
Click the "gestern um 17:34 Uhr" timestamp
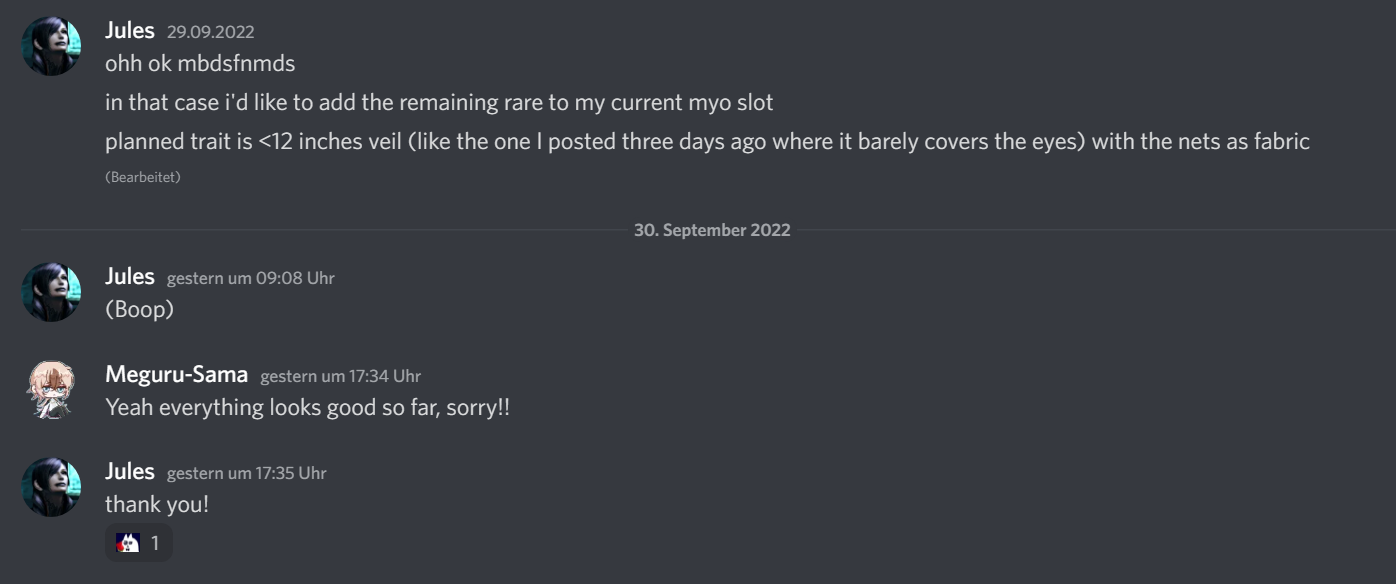[x=340, y=376]
